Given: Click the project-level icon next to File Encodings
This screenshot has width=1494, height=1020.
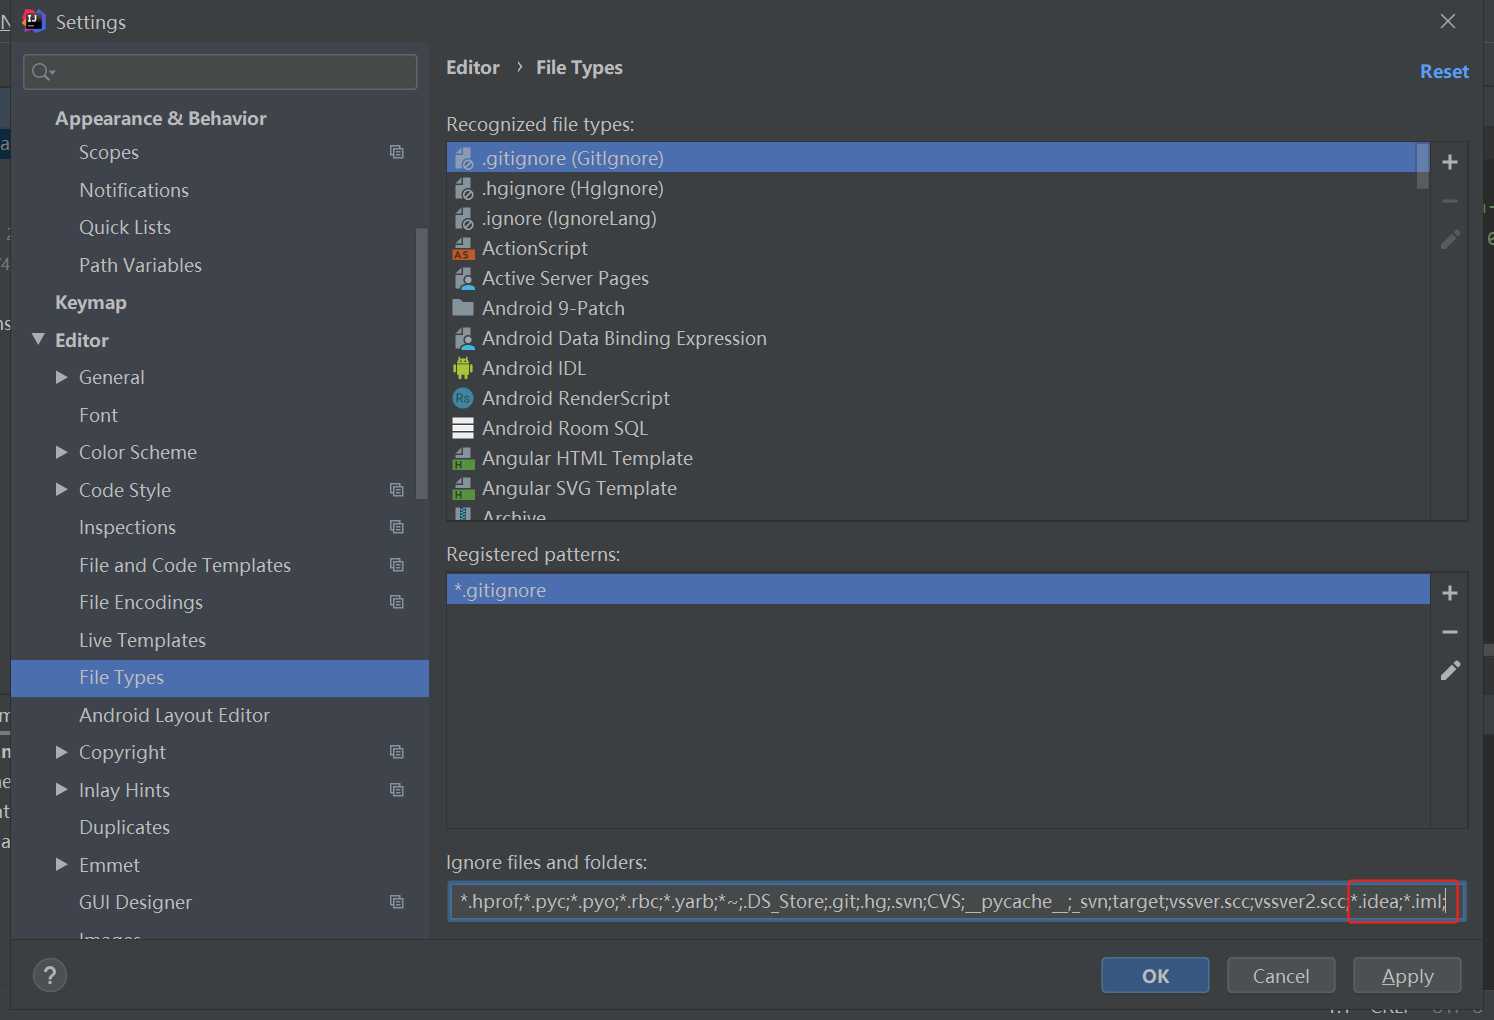Looking at the screenshot, I should [397, 602].
